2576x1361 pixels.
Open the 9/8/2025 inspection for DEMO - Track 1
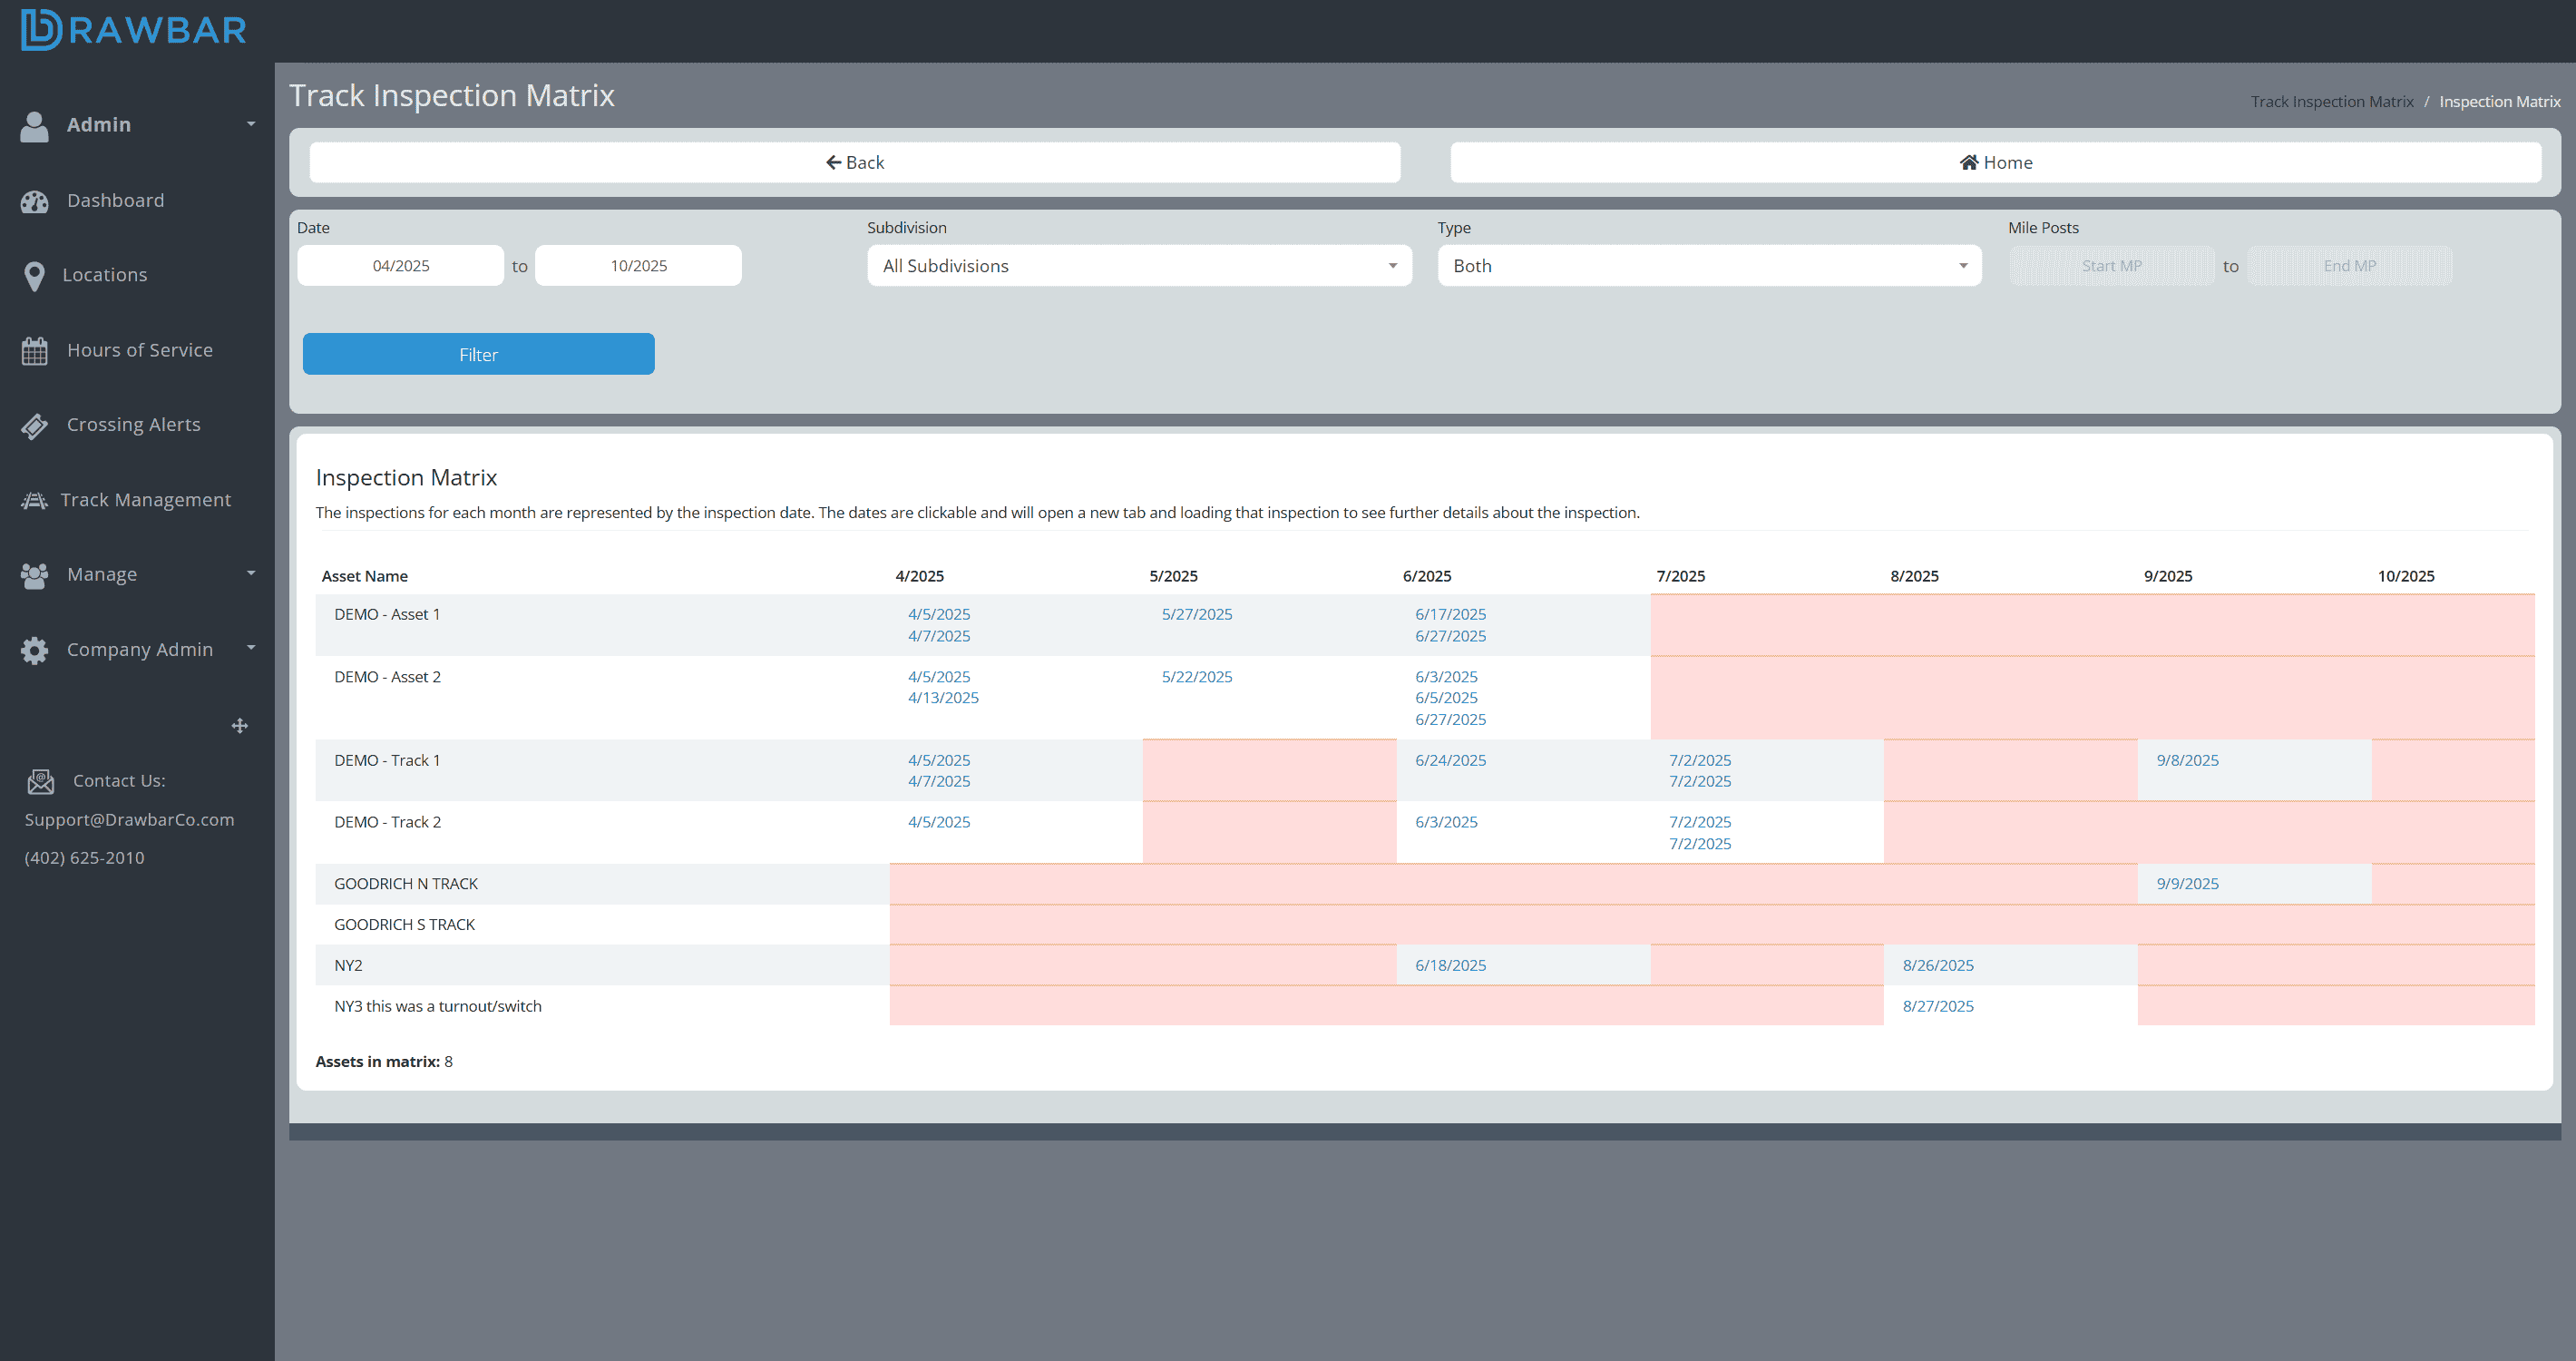coord(2186,760)
